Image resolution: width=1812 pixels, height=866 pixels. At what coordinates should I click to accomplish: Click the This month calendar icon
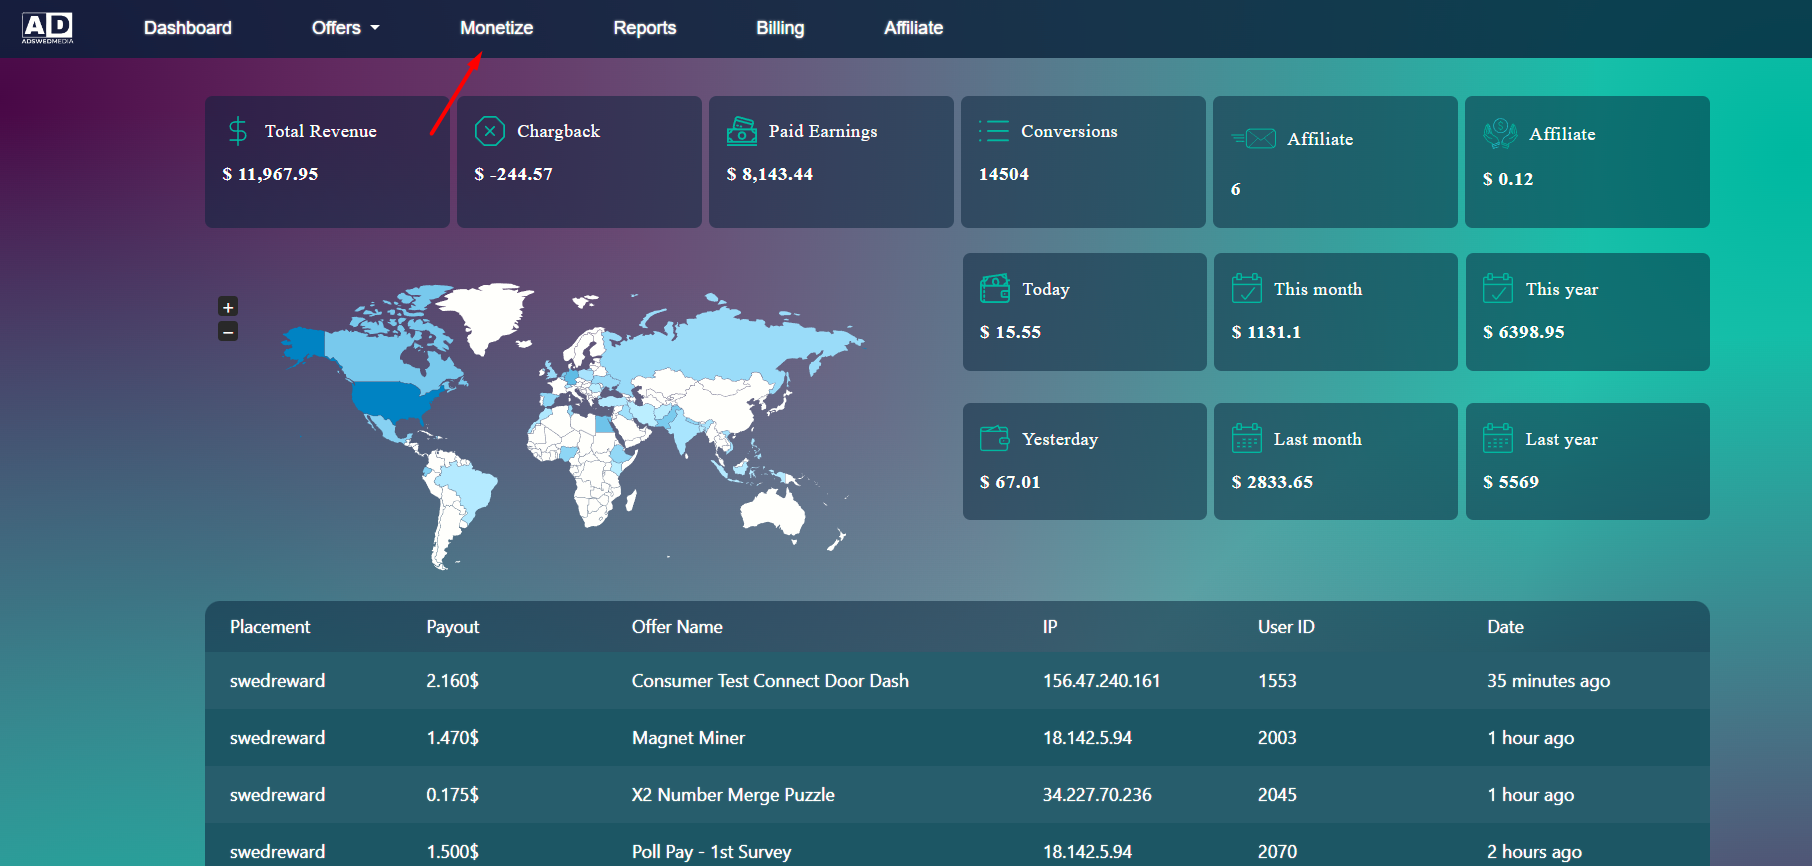coord(1247,289)
